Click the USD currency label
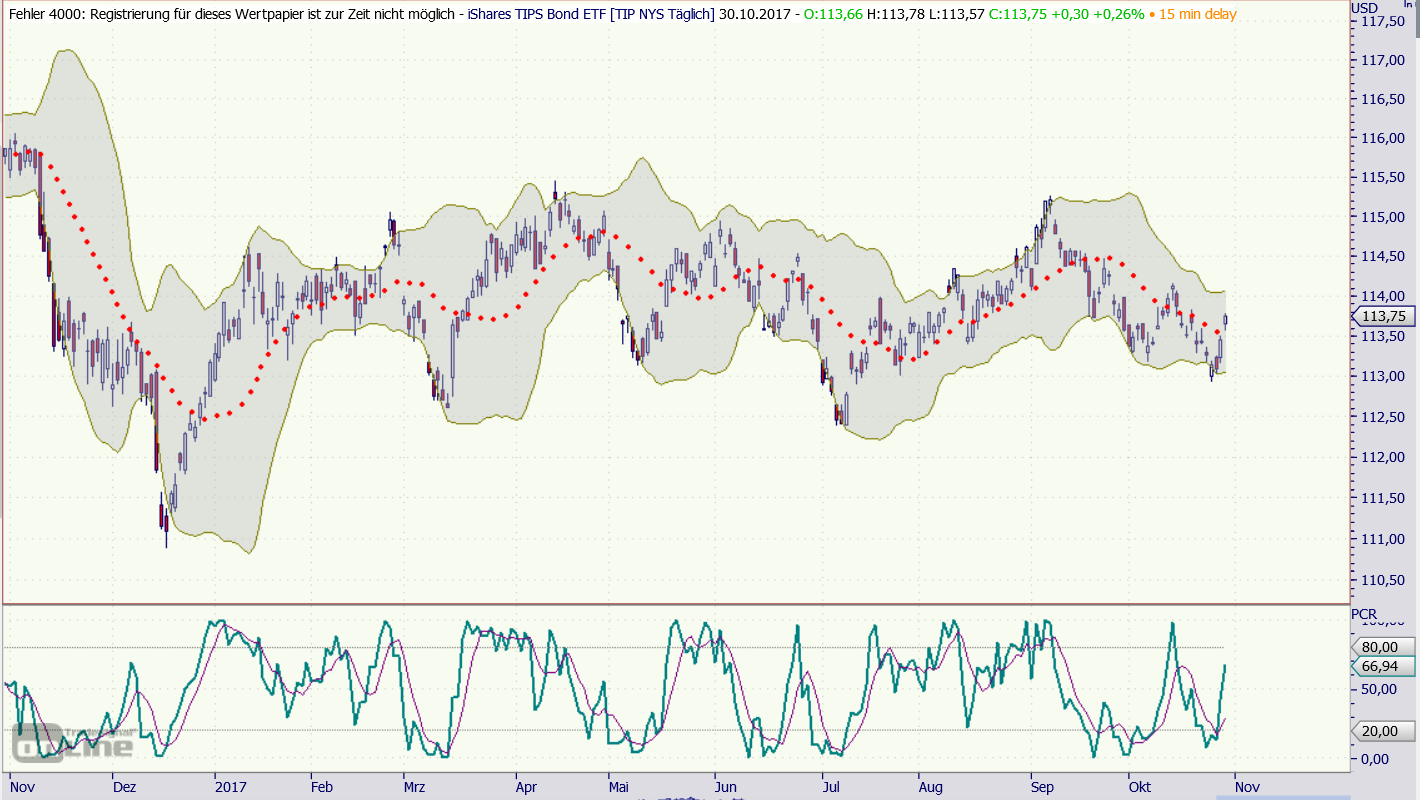This screenshot has height=800, width=1420. (1364, 8)
